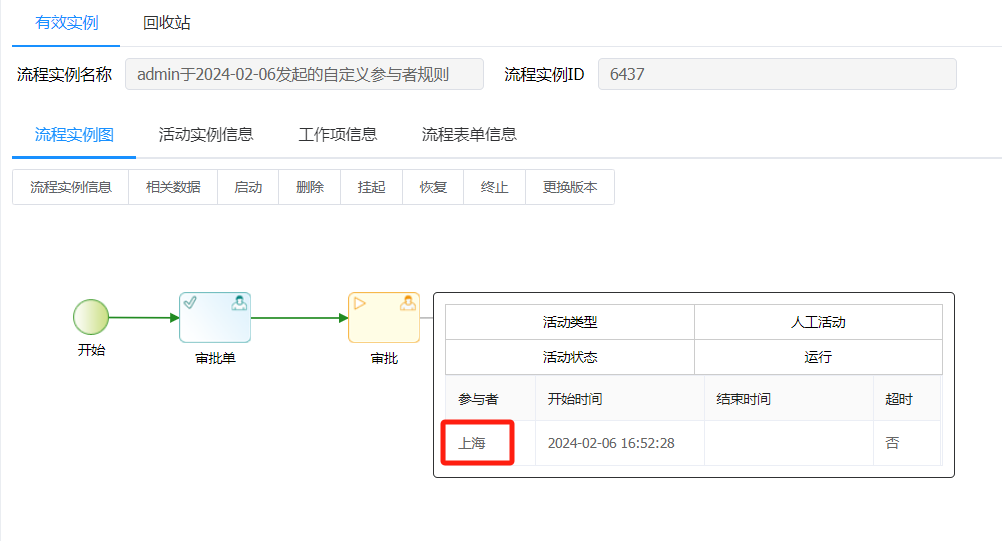Open the 活动实例信息 tab
Screen dimensions: 1002x541
point(206,134)
